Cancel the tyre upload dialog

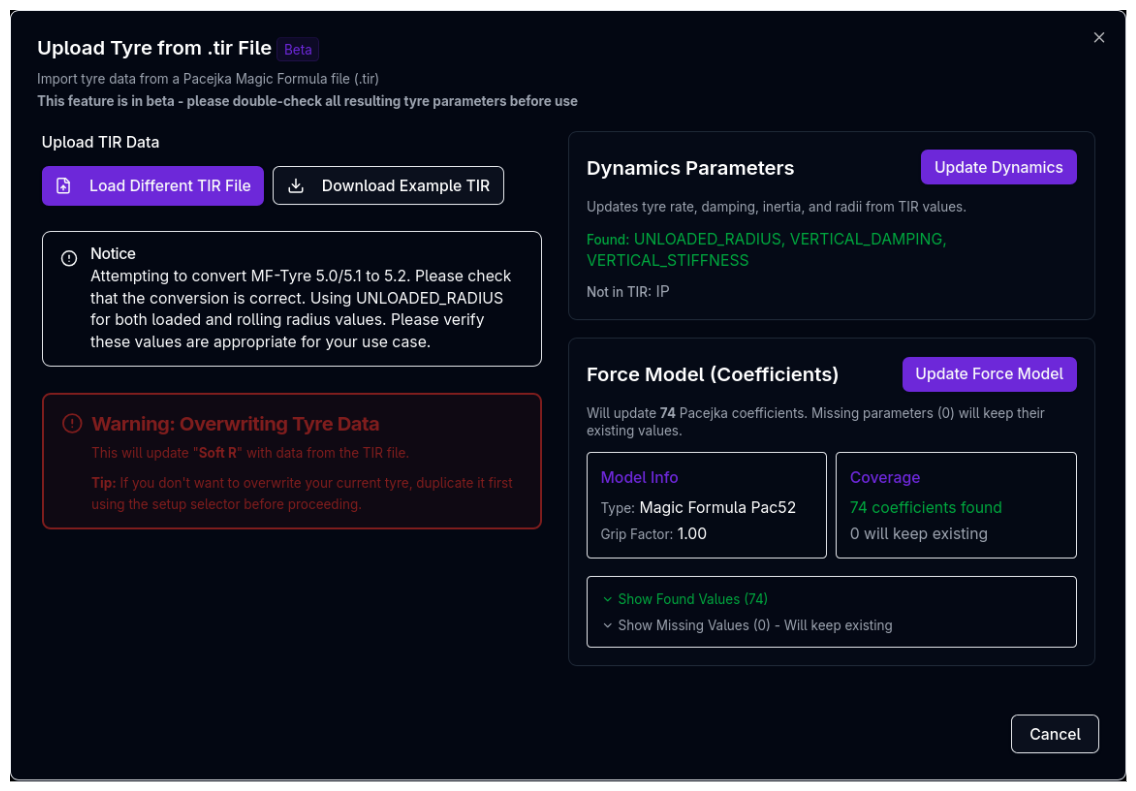pyautogui.click(x=1054, y=734)
